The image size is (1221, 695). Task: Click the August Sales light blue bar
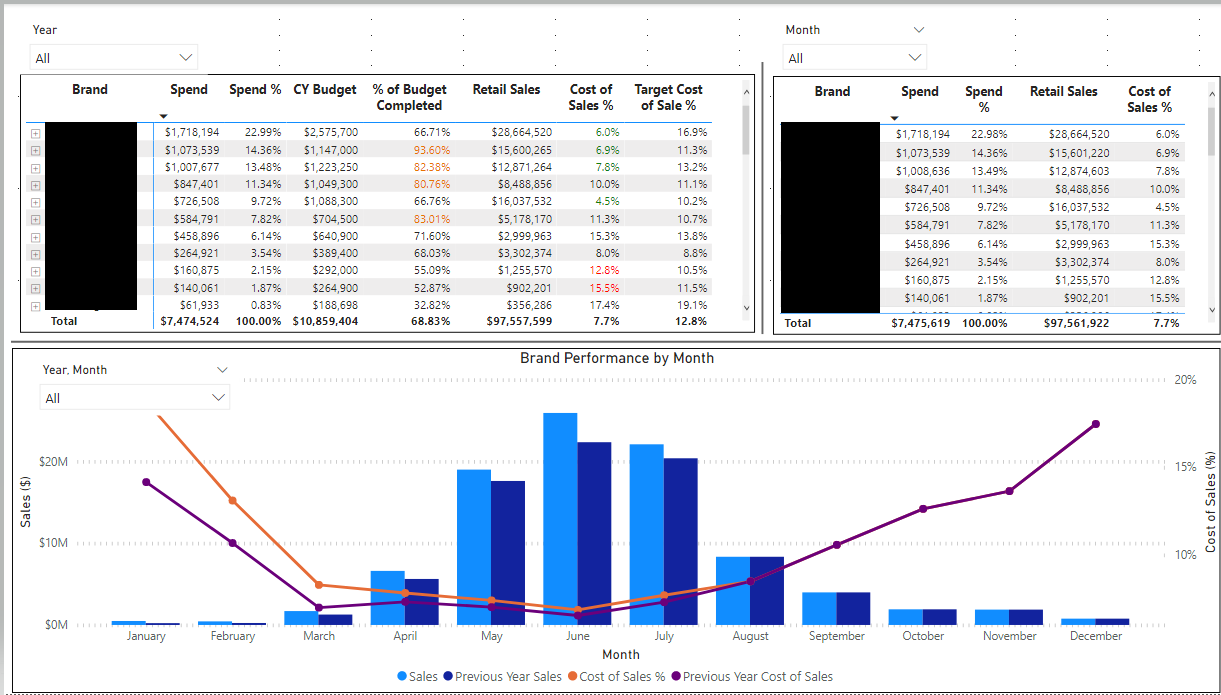(x=733, y=591)
